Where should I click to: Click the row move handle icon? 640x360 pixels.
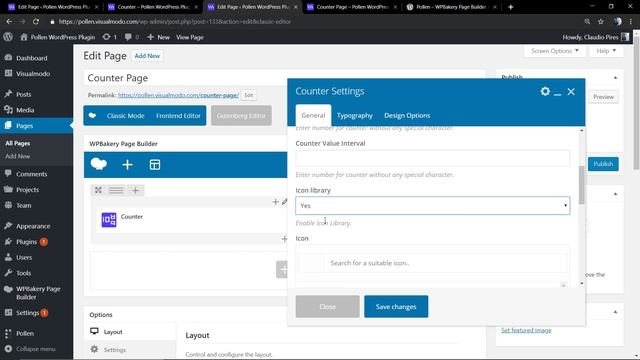click(98, 190)
